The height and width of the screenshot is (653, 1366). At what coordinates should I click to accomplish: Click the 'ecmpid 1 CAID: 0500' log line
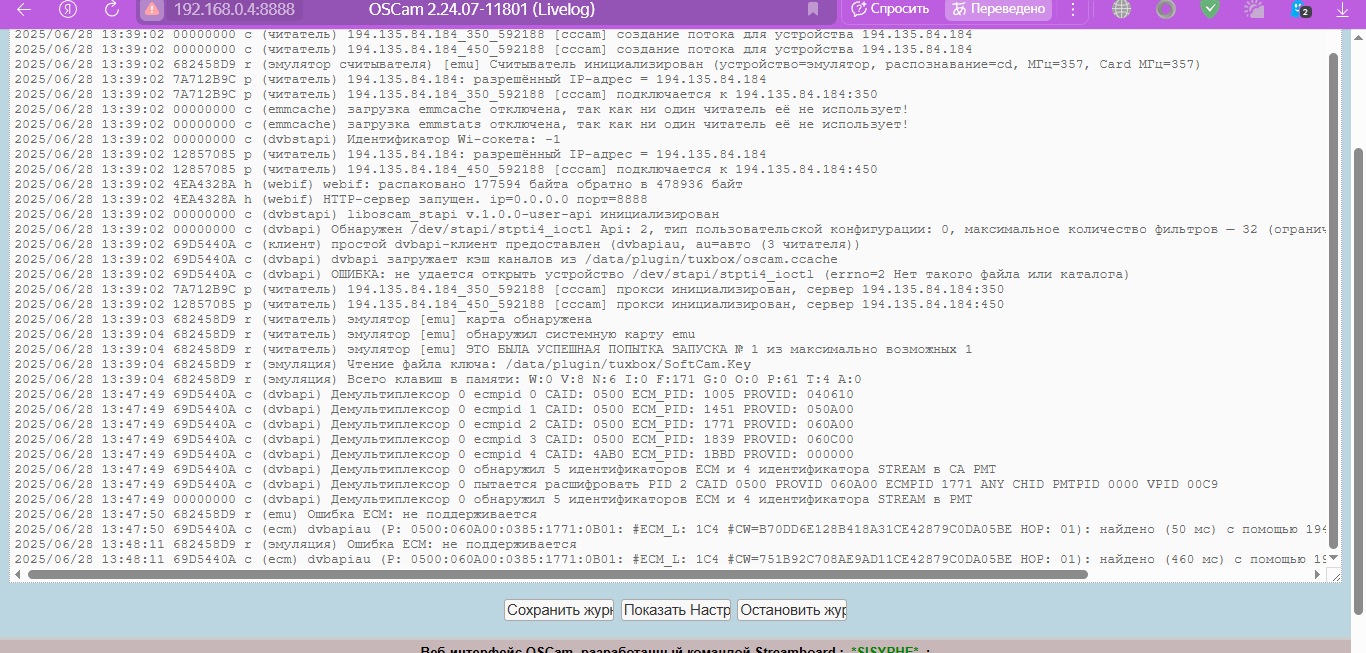point(435,409)
